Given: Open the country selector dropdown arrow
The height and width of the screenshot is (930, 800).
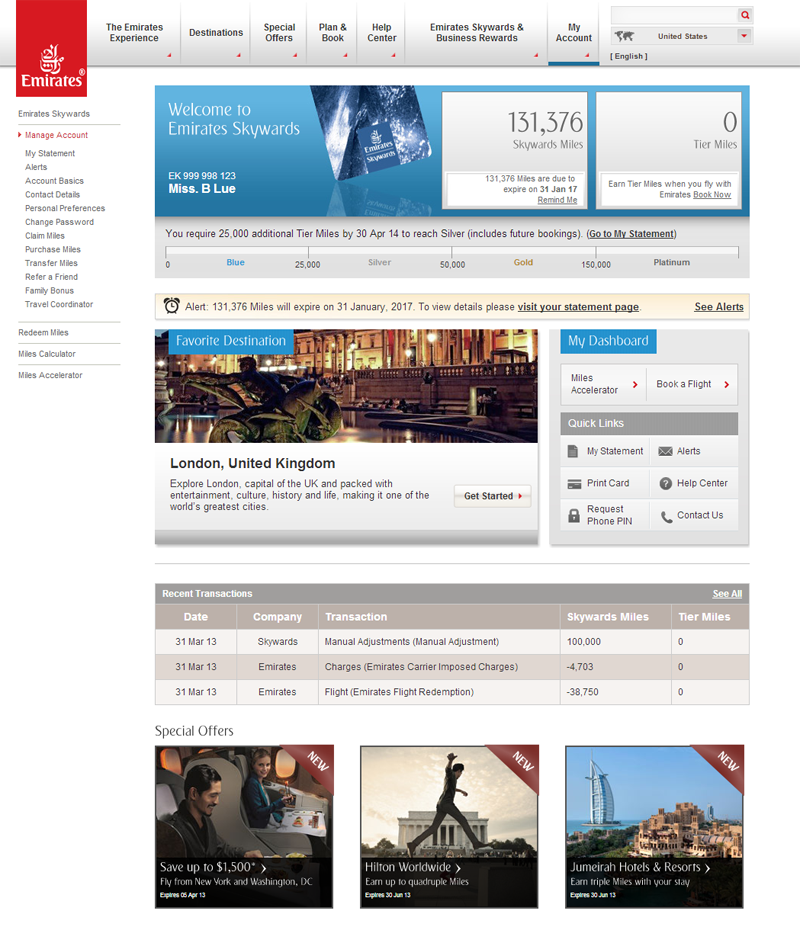Looking at the screenshot, I should (x=744, y=36).
